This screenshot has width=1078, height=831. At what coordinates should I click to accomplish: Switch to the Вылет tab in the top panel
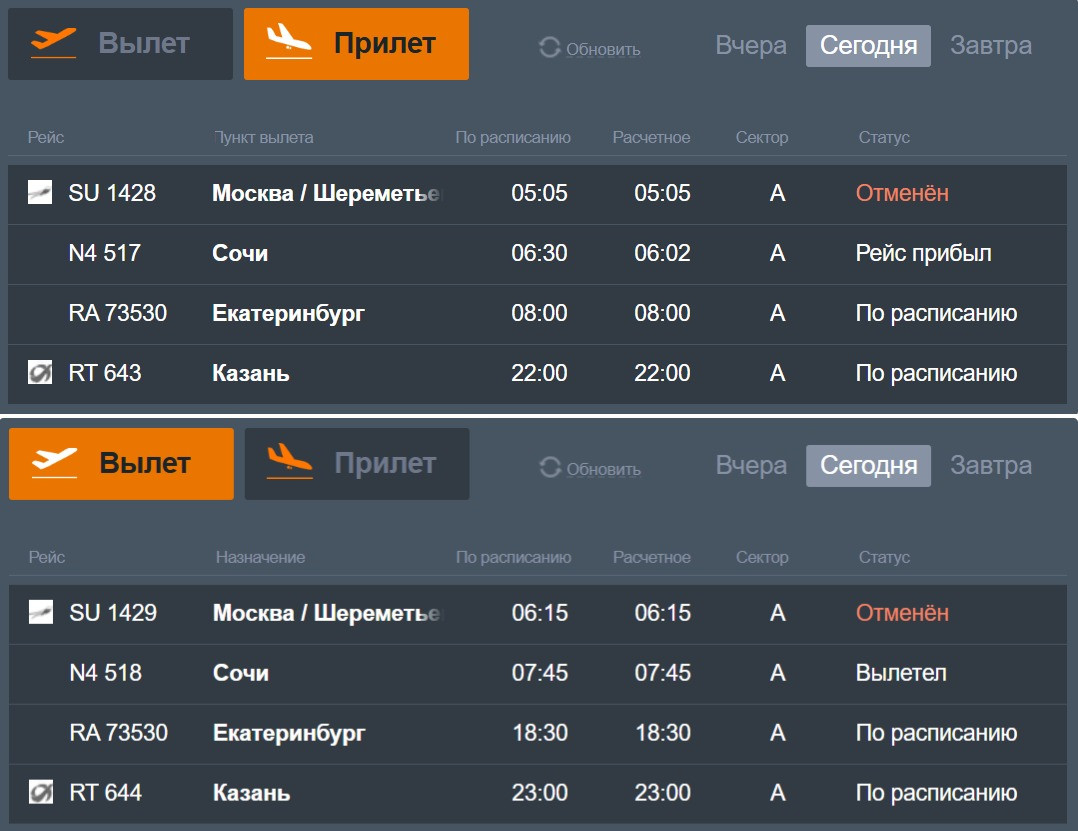(120, 44)
